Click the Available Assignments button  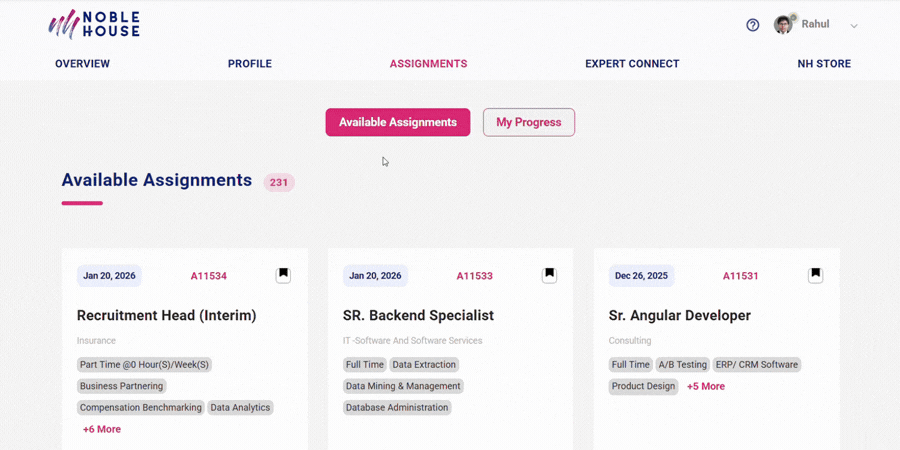pos(397,122)
